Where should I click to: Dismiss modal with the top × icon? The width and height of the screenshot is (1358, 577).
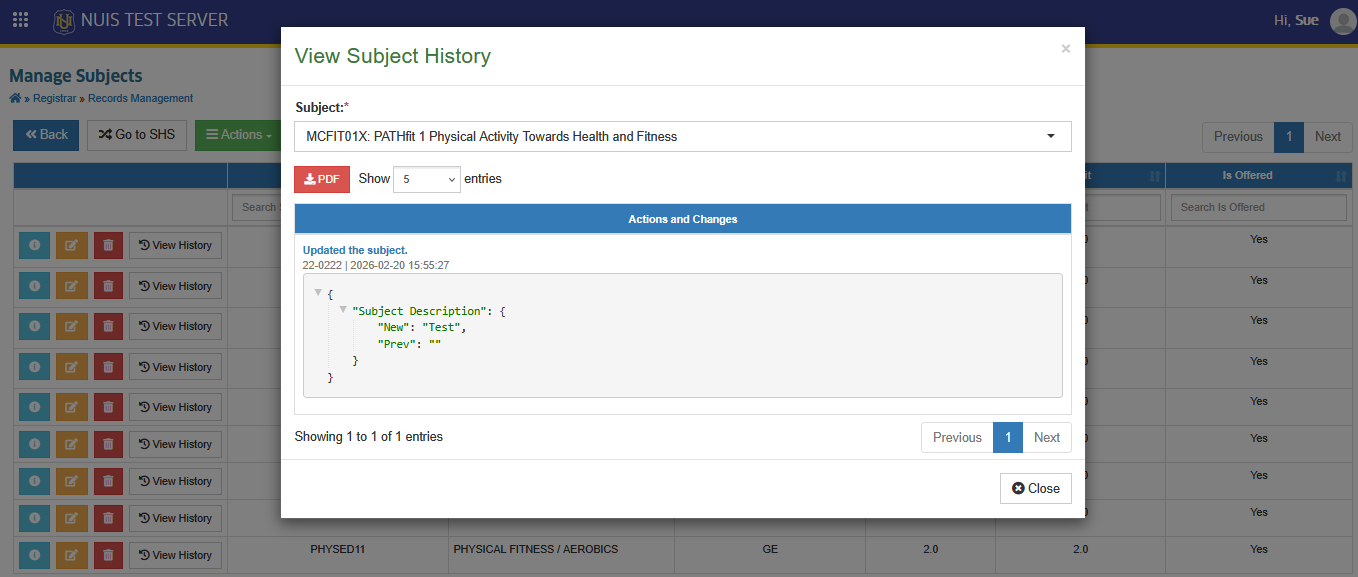click(x=1066, y=48)
